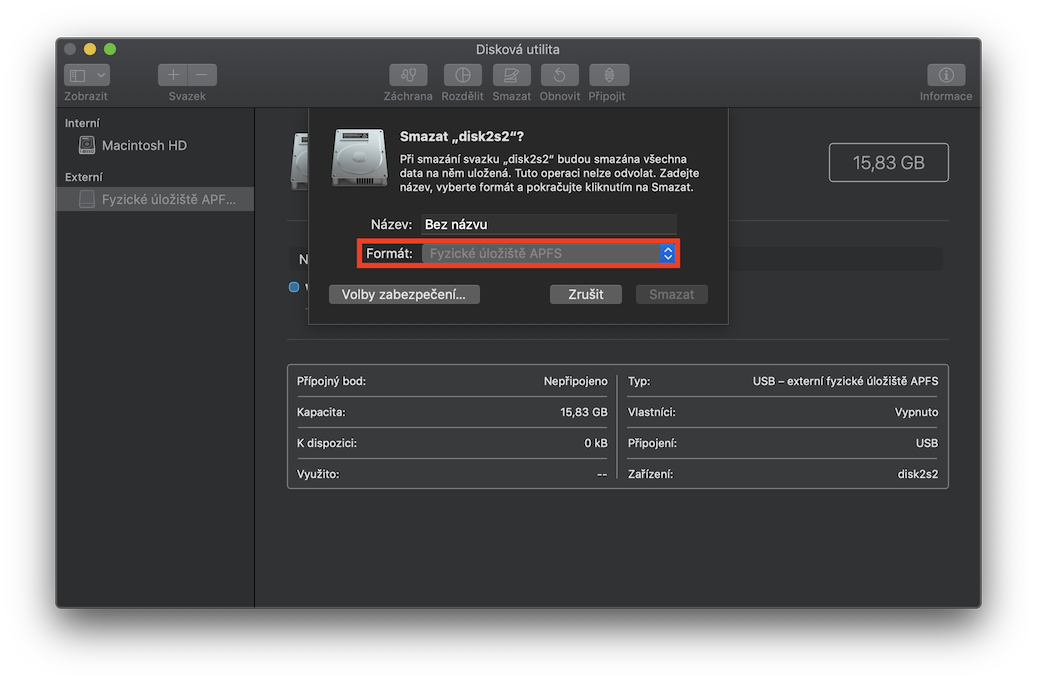Click the Smazat button in dialog
Image resolution: width=1037 pixels, height=682 pixels.
pos(672,294)
